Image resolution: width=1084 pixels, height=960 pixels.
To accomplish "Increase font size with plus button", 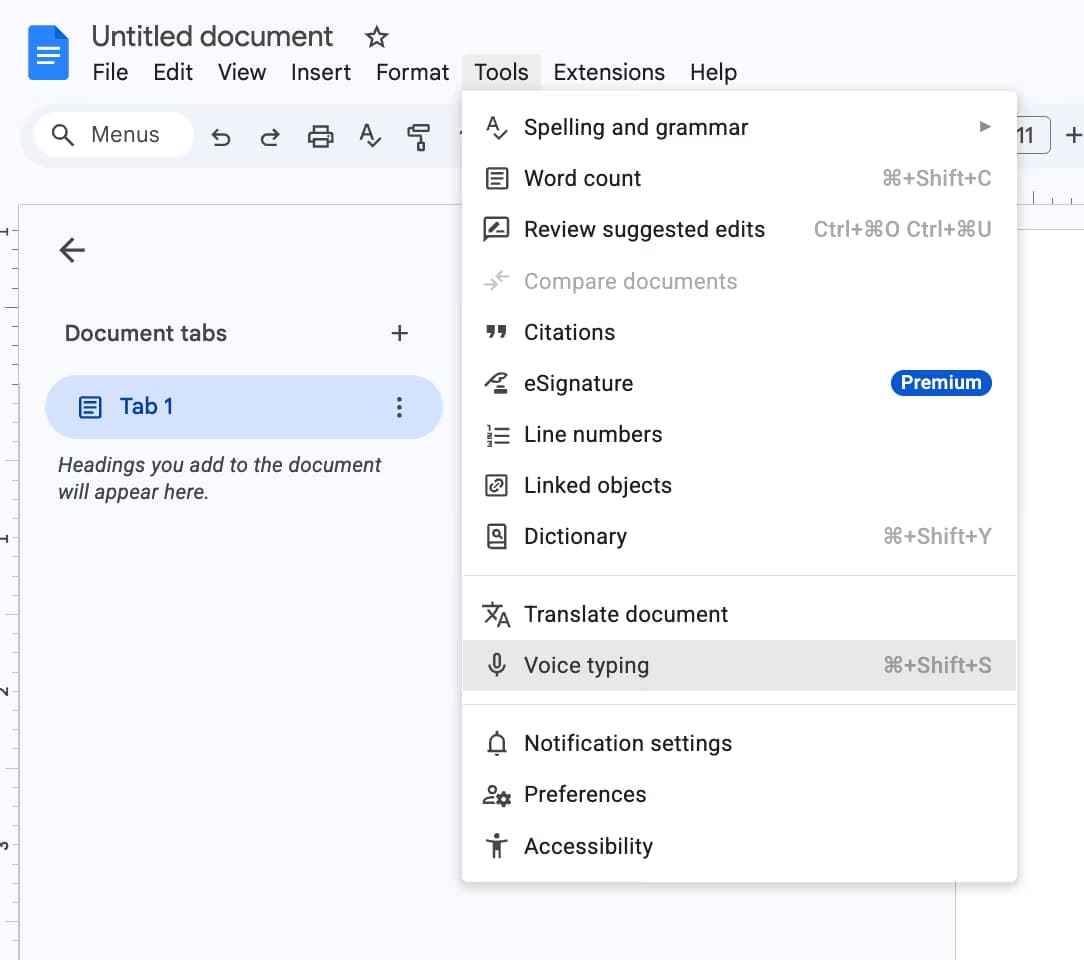I will click(1072, 135).
